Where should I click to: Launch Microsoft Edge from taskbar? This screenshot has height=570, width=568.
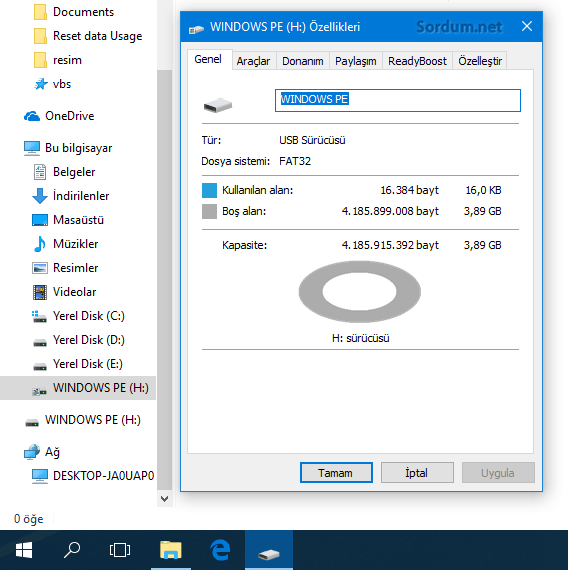pos(220,550)
